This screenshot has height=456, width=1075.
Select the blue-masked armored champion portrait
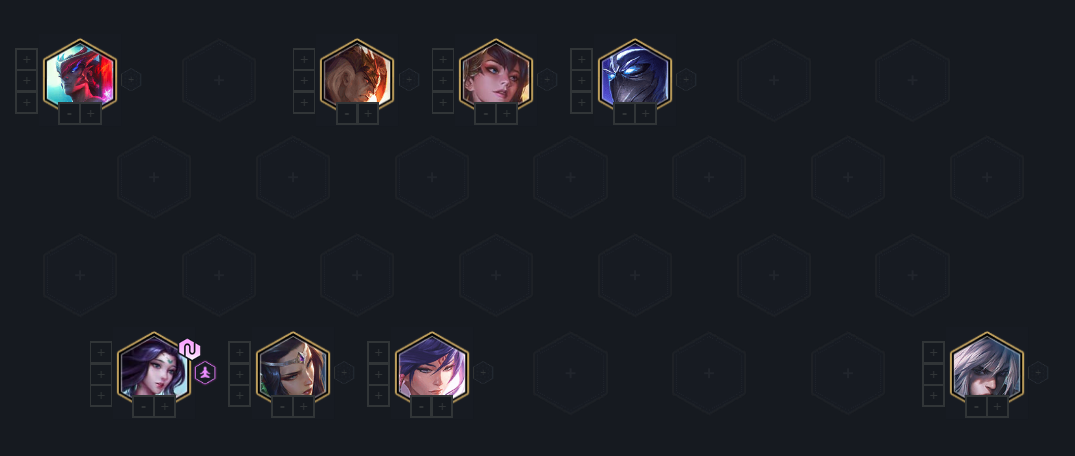[634, 74]
